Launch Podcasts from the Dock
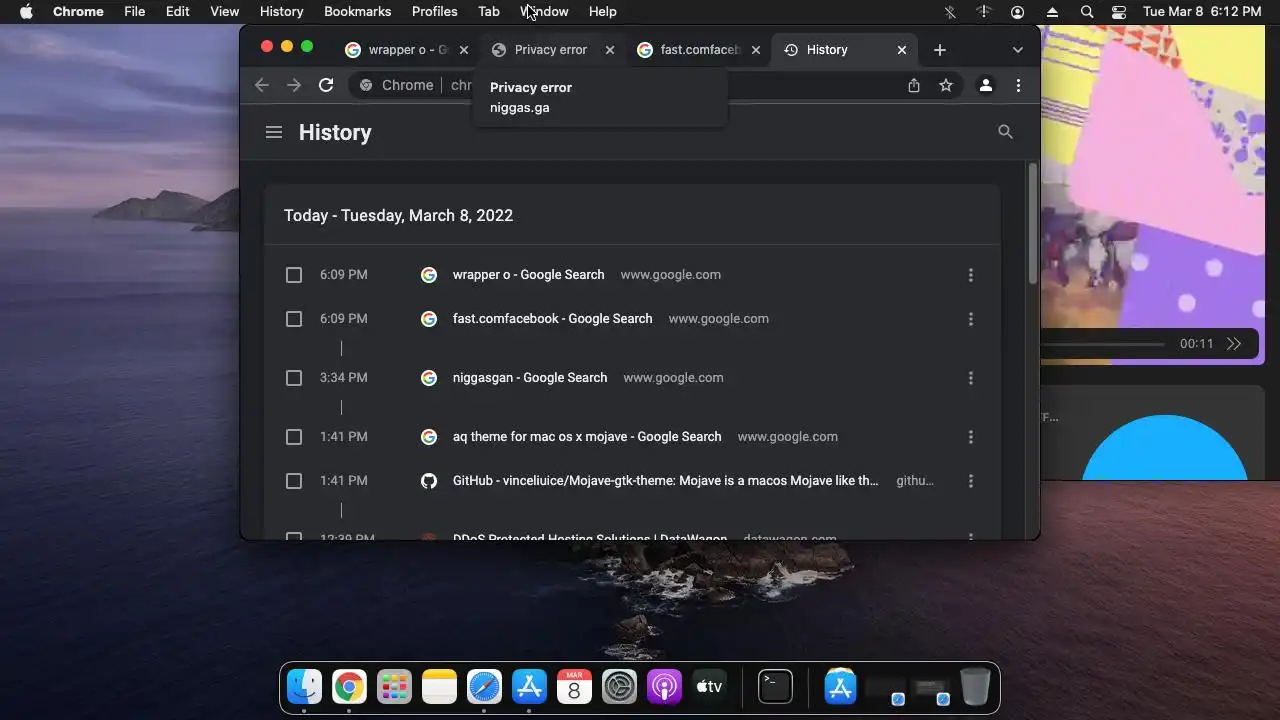Screen dimensions: 1280x720 [664, 687]
